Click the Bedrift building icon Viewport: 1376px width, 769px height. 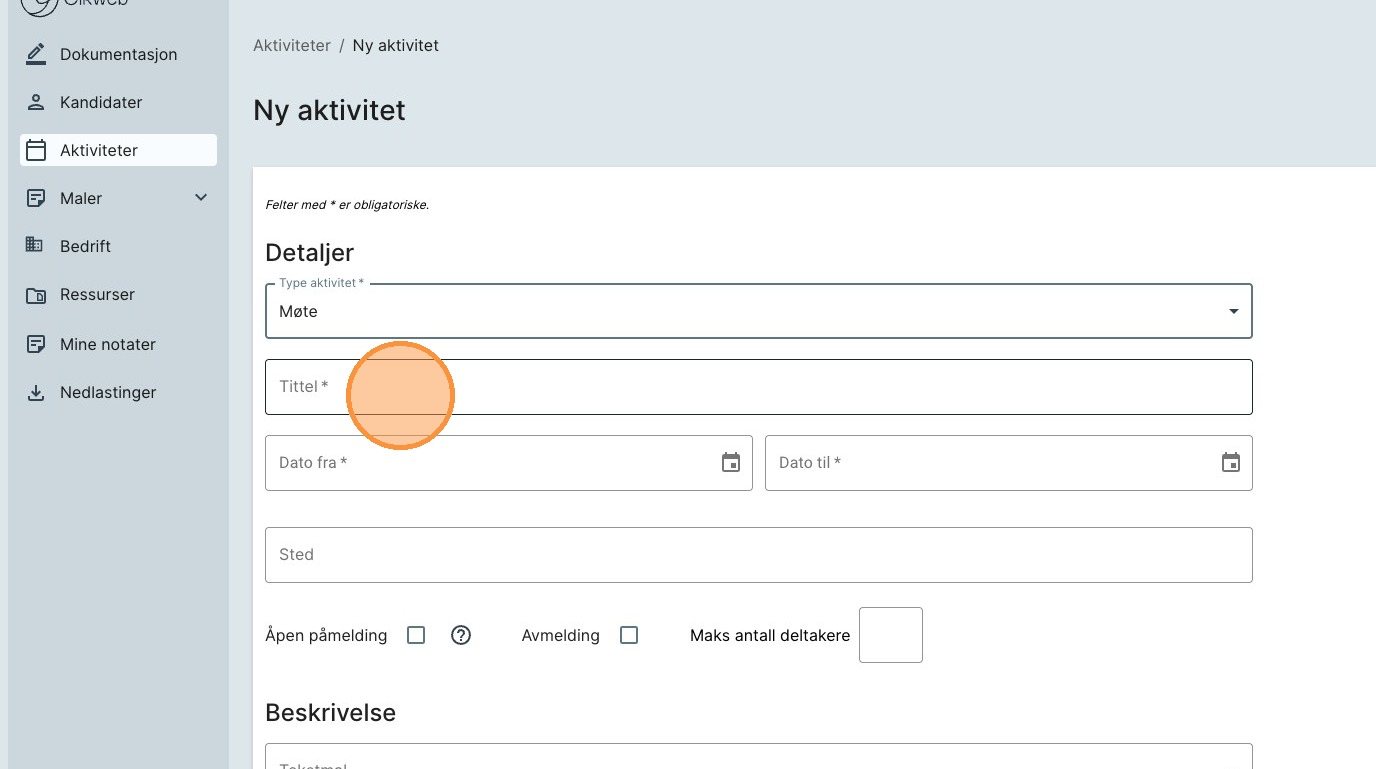[x=36, y=246]
